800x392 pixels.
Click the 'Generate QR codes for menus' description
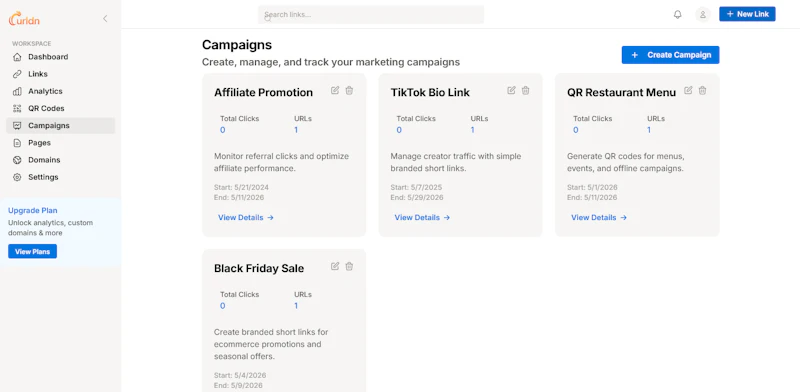[x=626, y=162]
